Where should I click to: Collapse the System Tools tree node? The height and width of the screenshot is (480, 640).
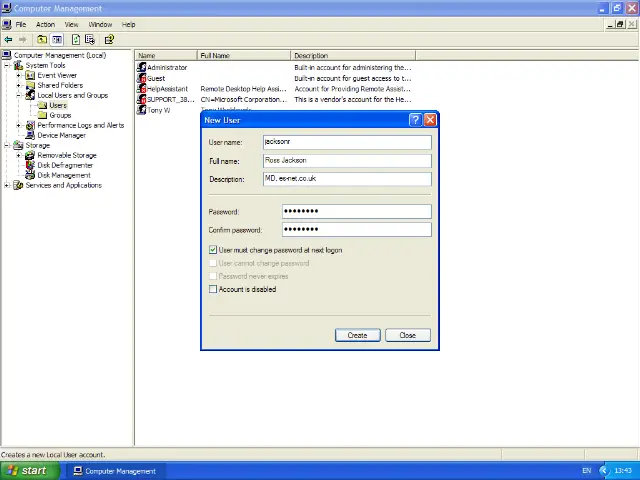[x=7, y=65]
